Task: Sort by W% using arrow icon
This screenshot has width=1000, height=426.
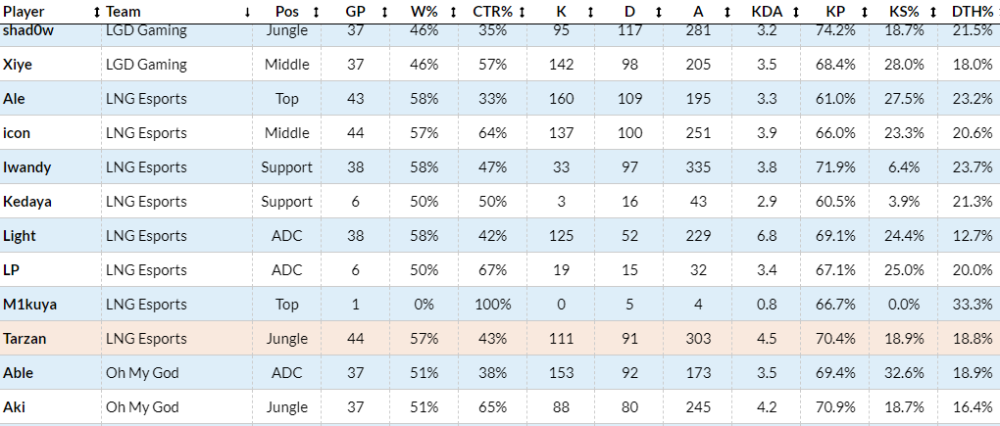Action: 453,11
